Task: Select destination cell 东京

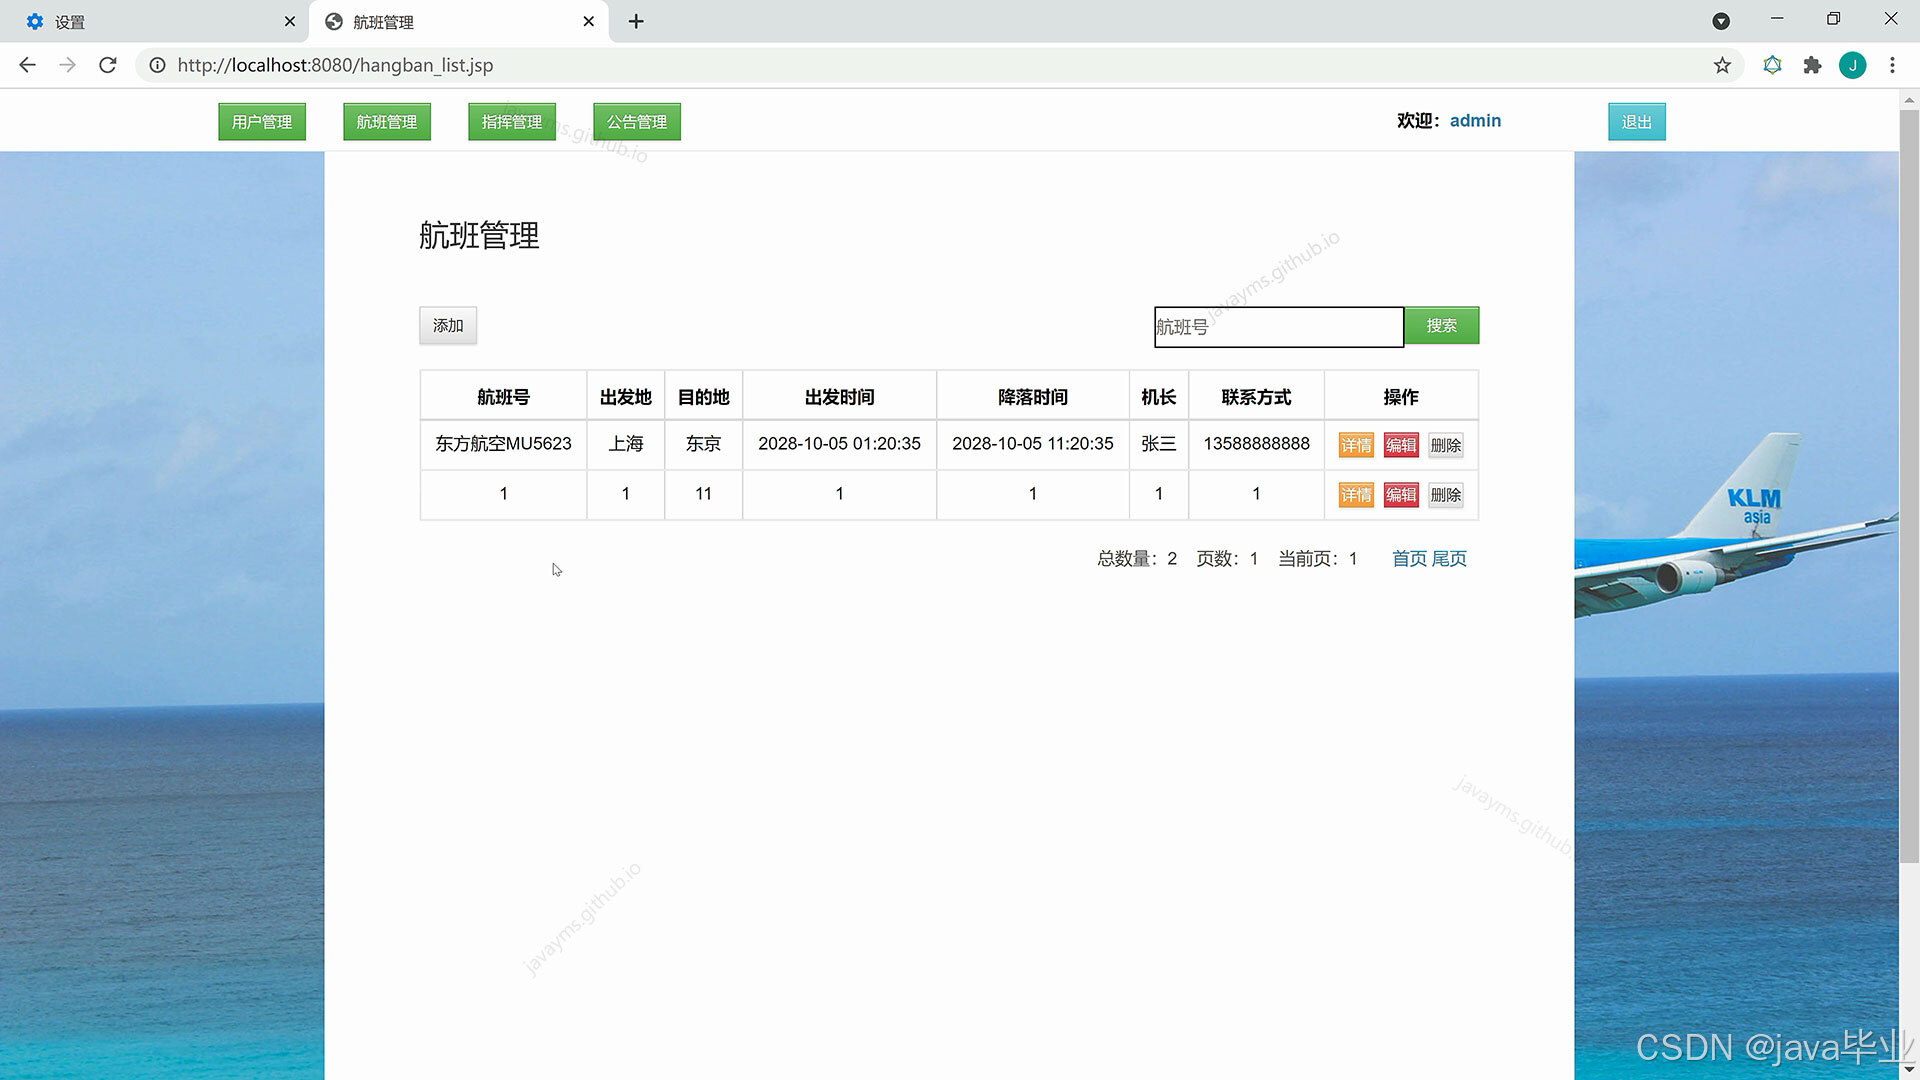Action: coord(703,444)
